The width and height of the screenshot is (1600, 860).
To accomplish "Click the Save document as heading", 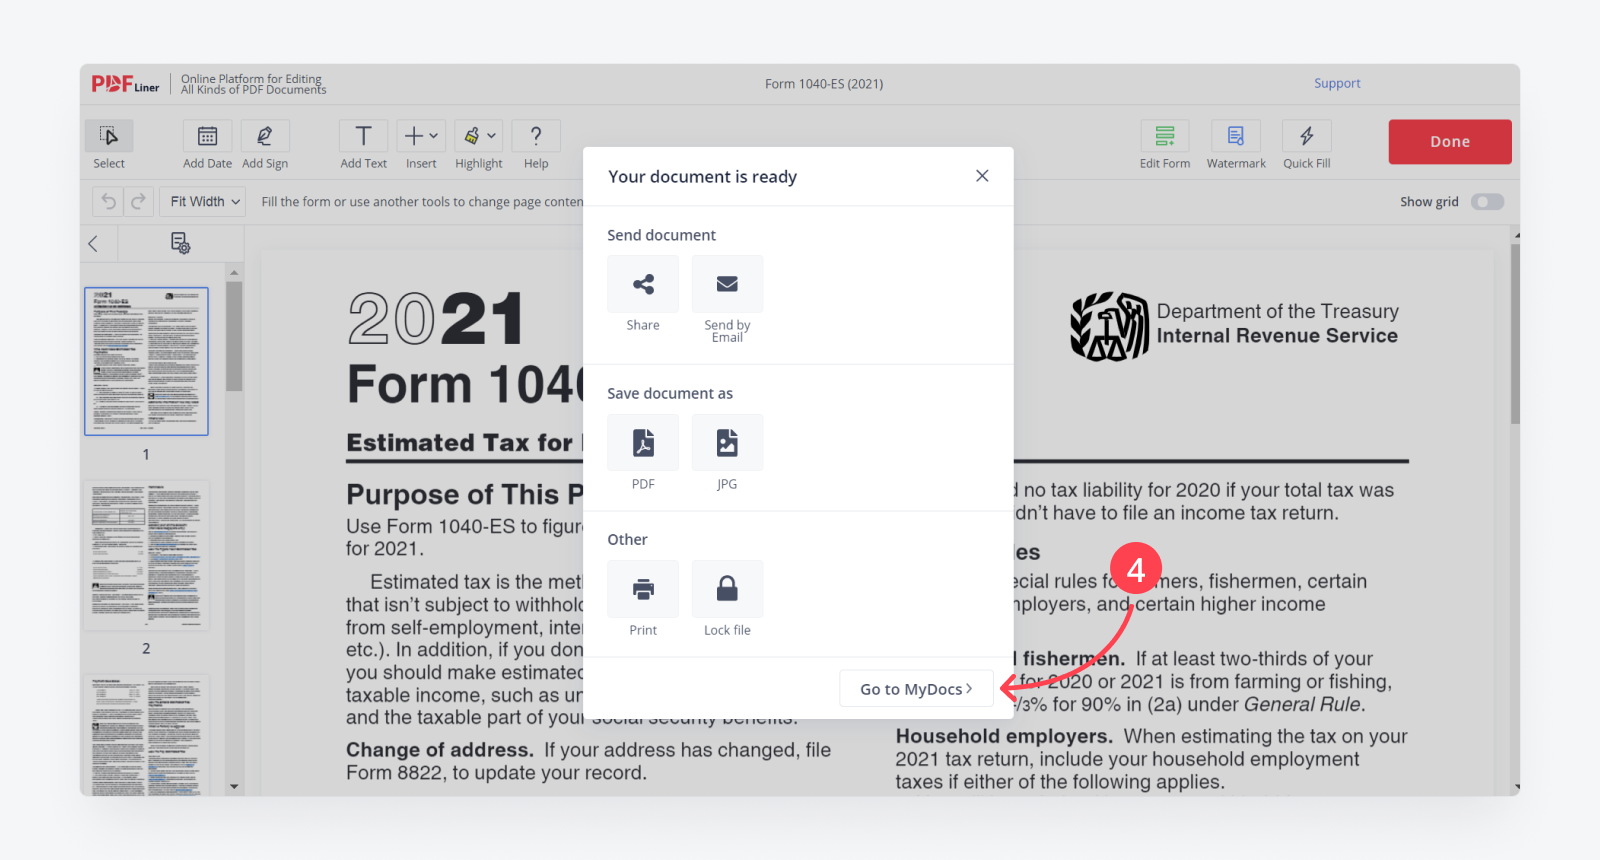I will click(670, 394).
